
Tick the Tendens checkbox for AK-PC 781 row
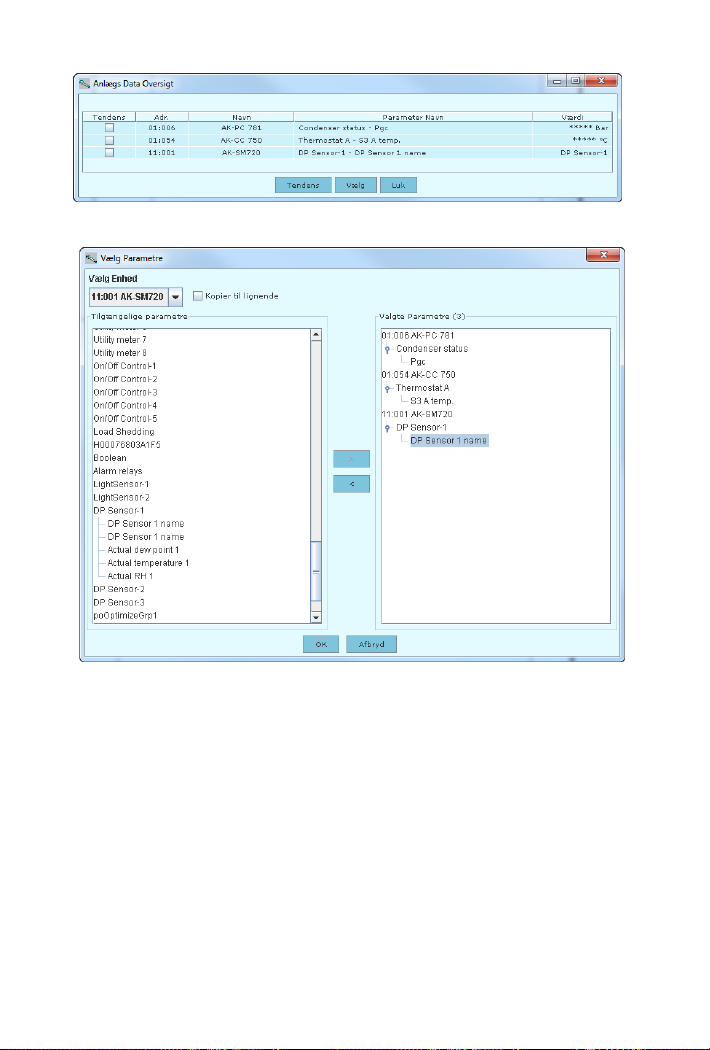[109, 127]
